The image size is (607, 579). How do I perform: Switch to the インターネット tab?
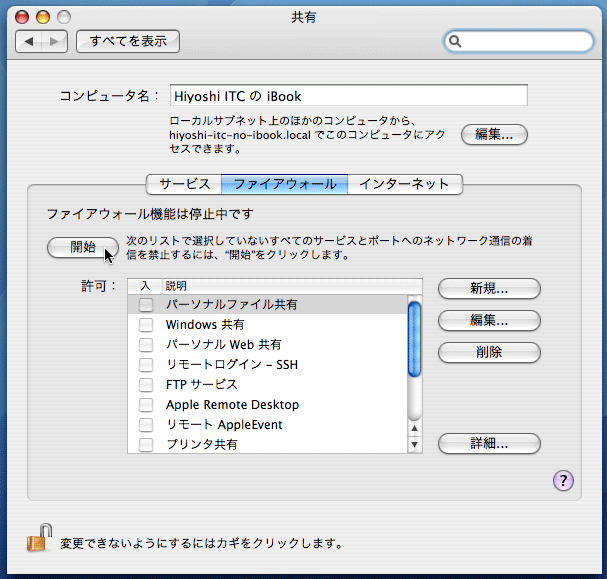point(405,184)
